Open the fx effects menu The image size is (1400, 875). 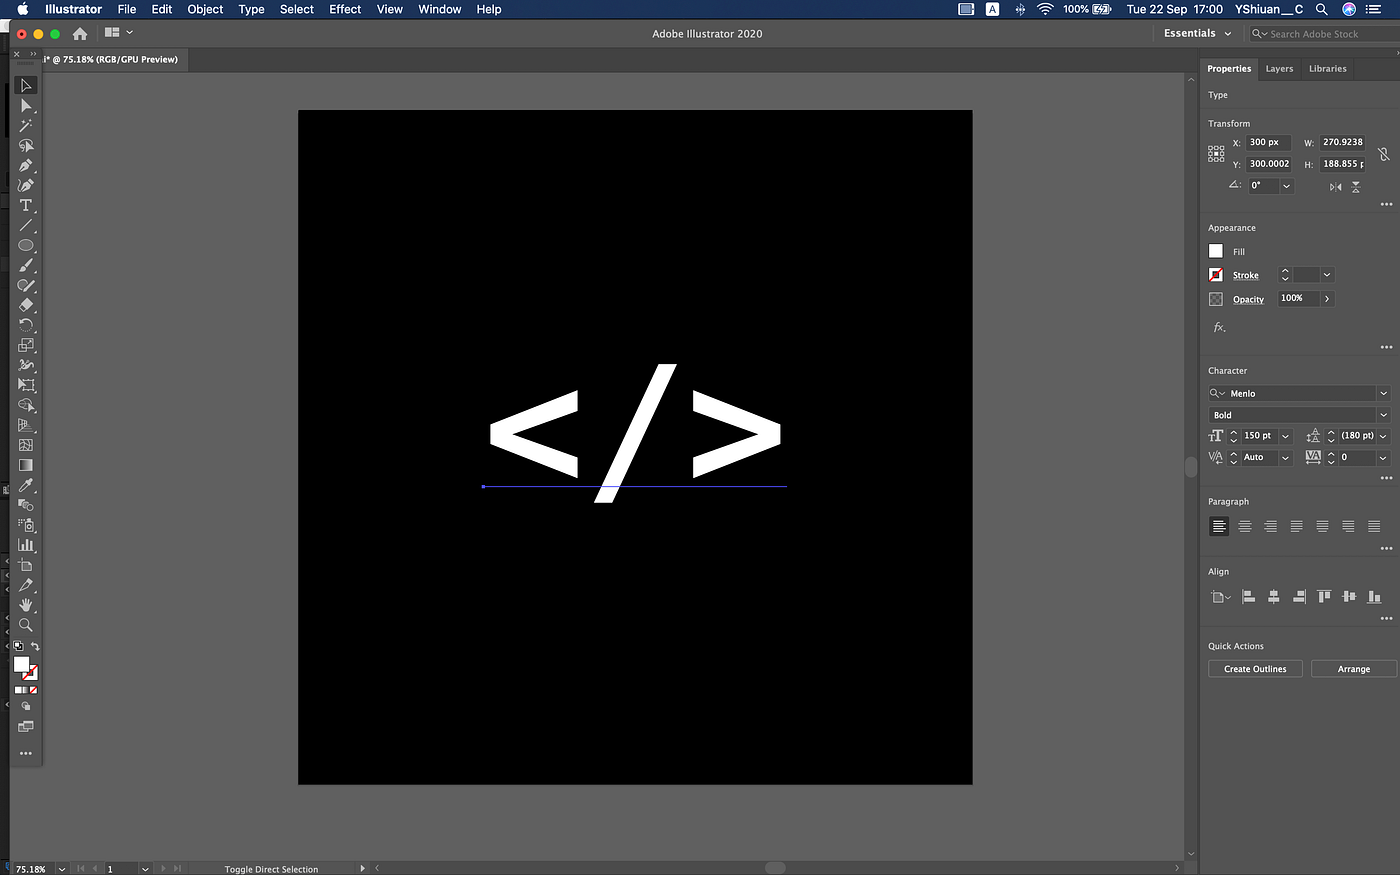pos(1219,327)
